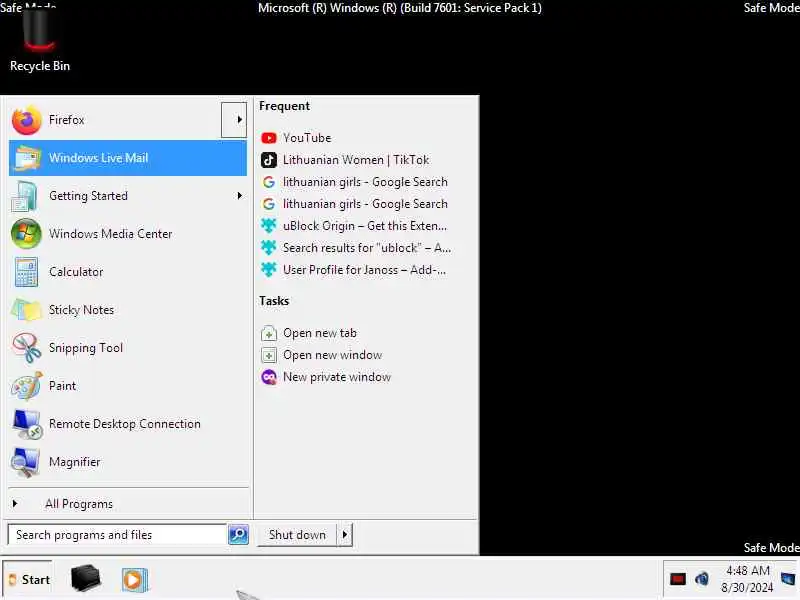
Task: Open the Shut down options arrow
Action: coord(345,535)
